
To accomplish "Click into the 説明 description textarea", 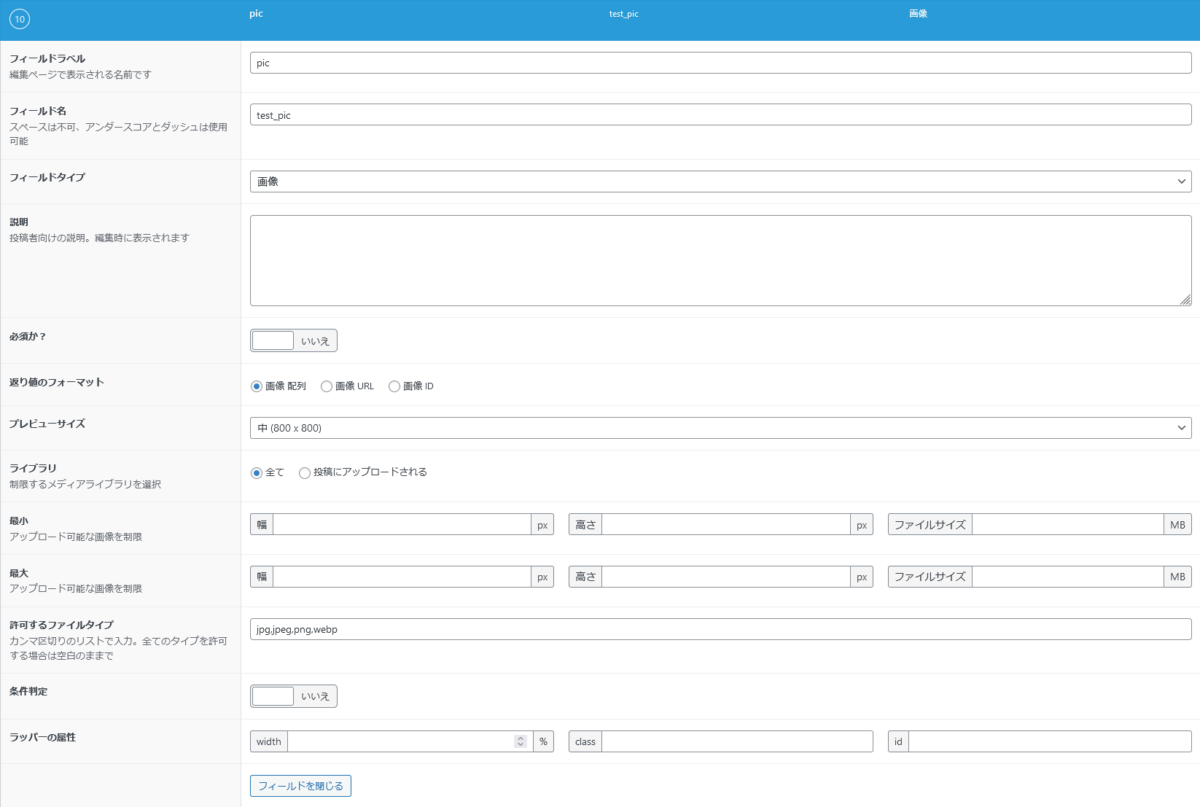I will tap(720, 260).
